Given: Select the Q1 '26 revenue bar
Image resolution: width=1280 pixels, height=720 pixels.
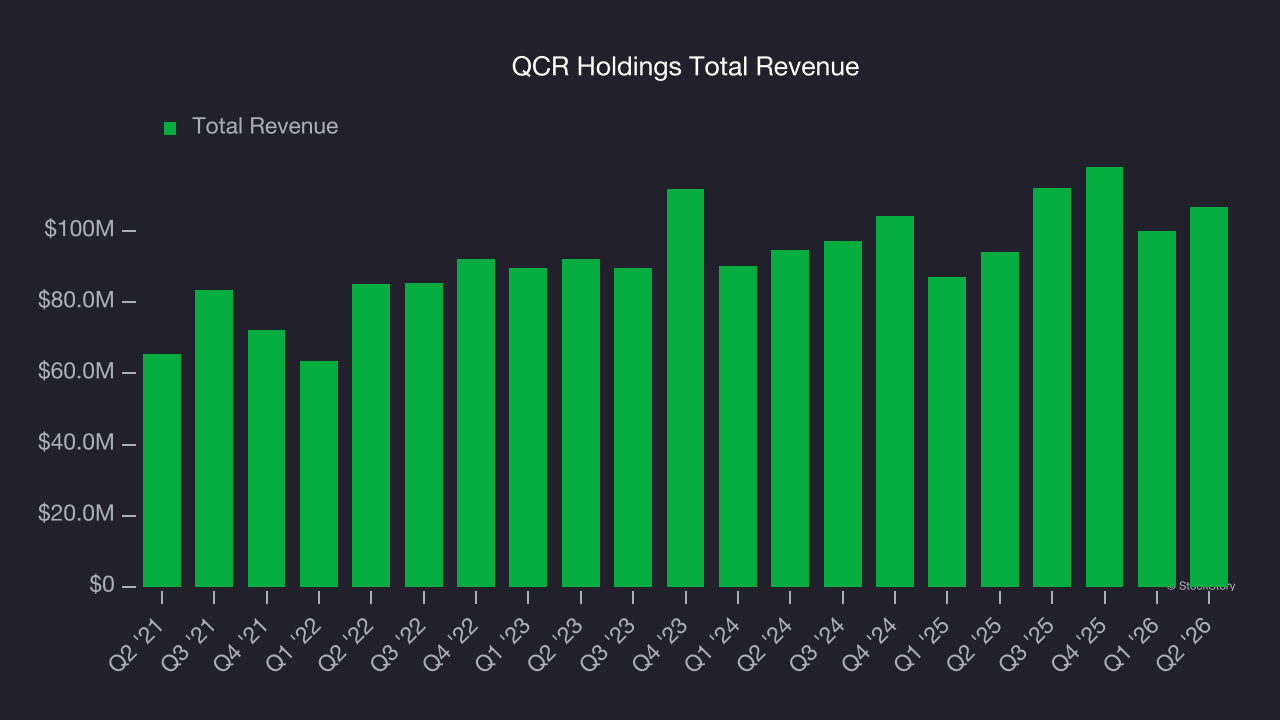Looking at the screenshot, I should [1157, 409].
